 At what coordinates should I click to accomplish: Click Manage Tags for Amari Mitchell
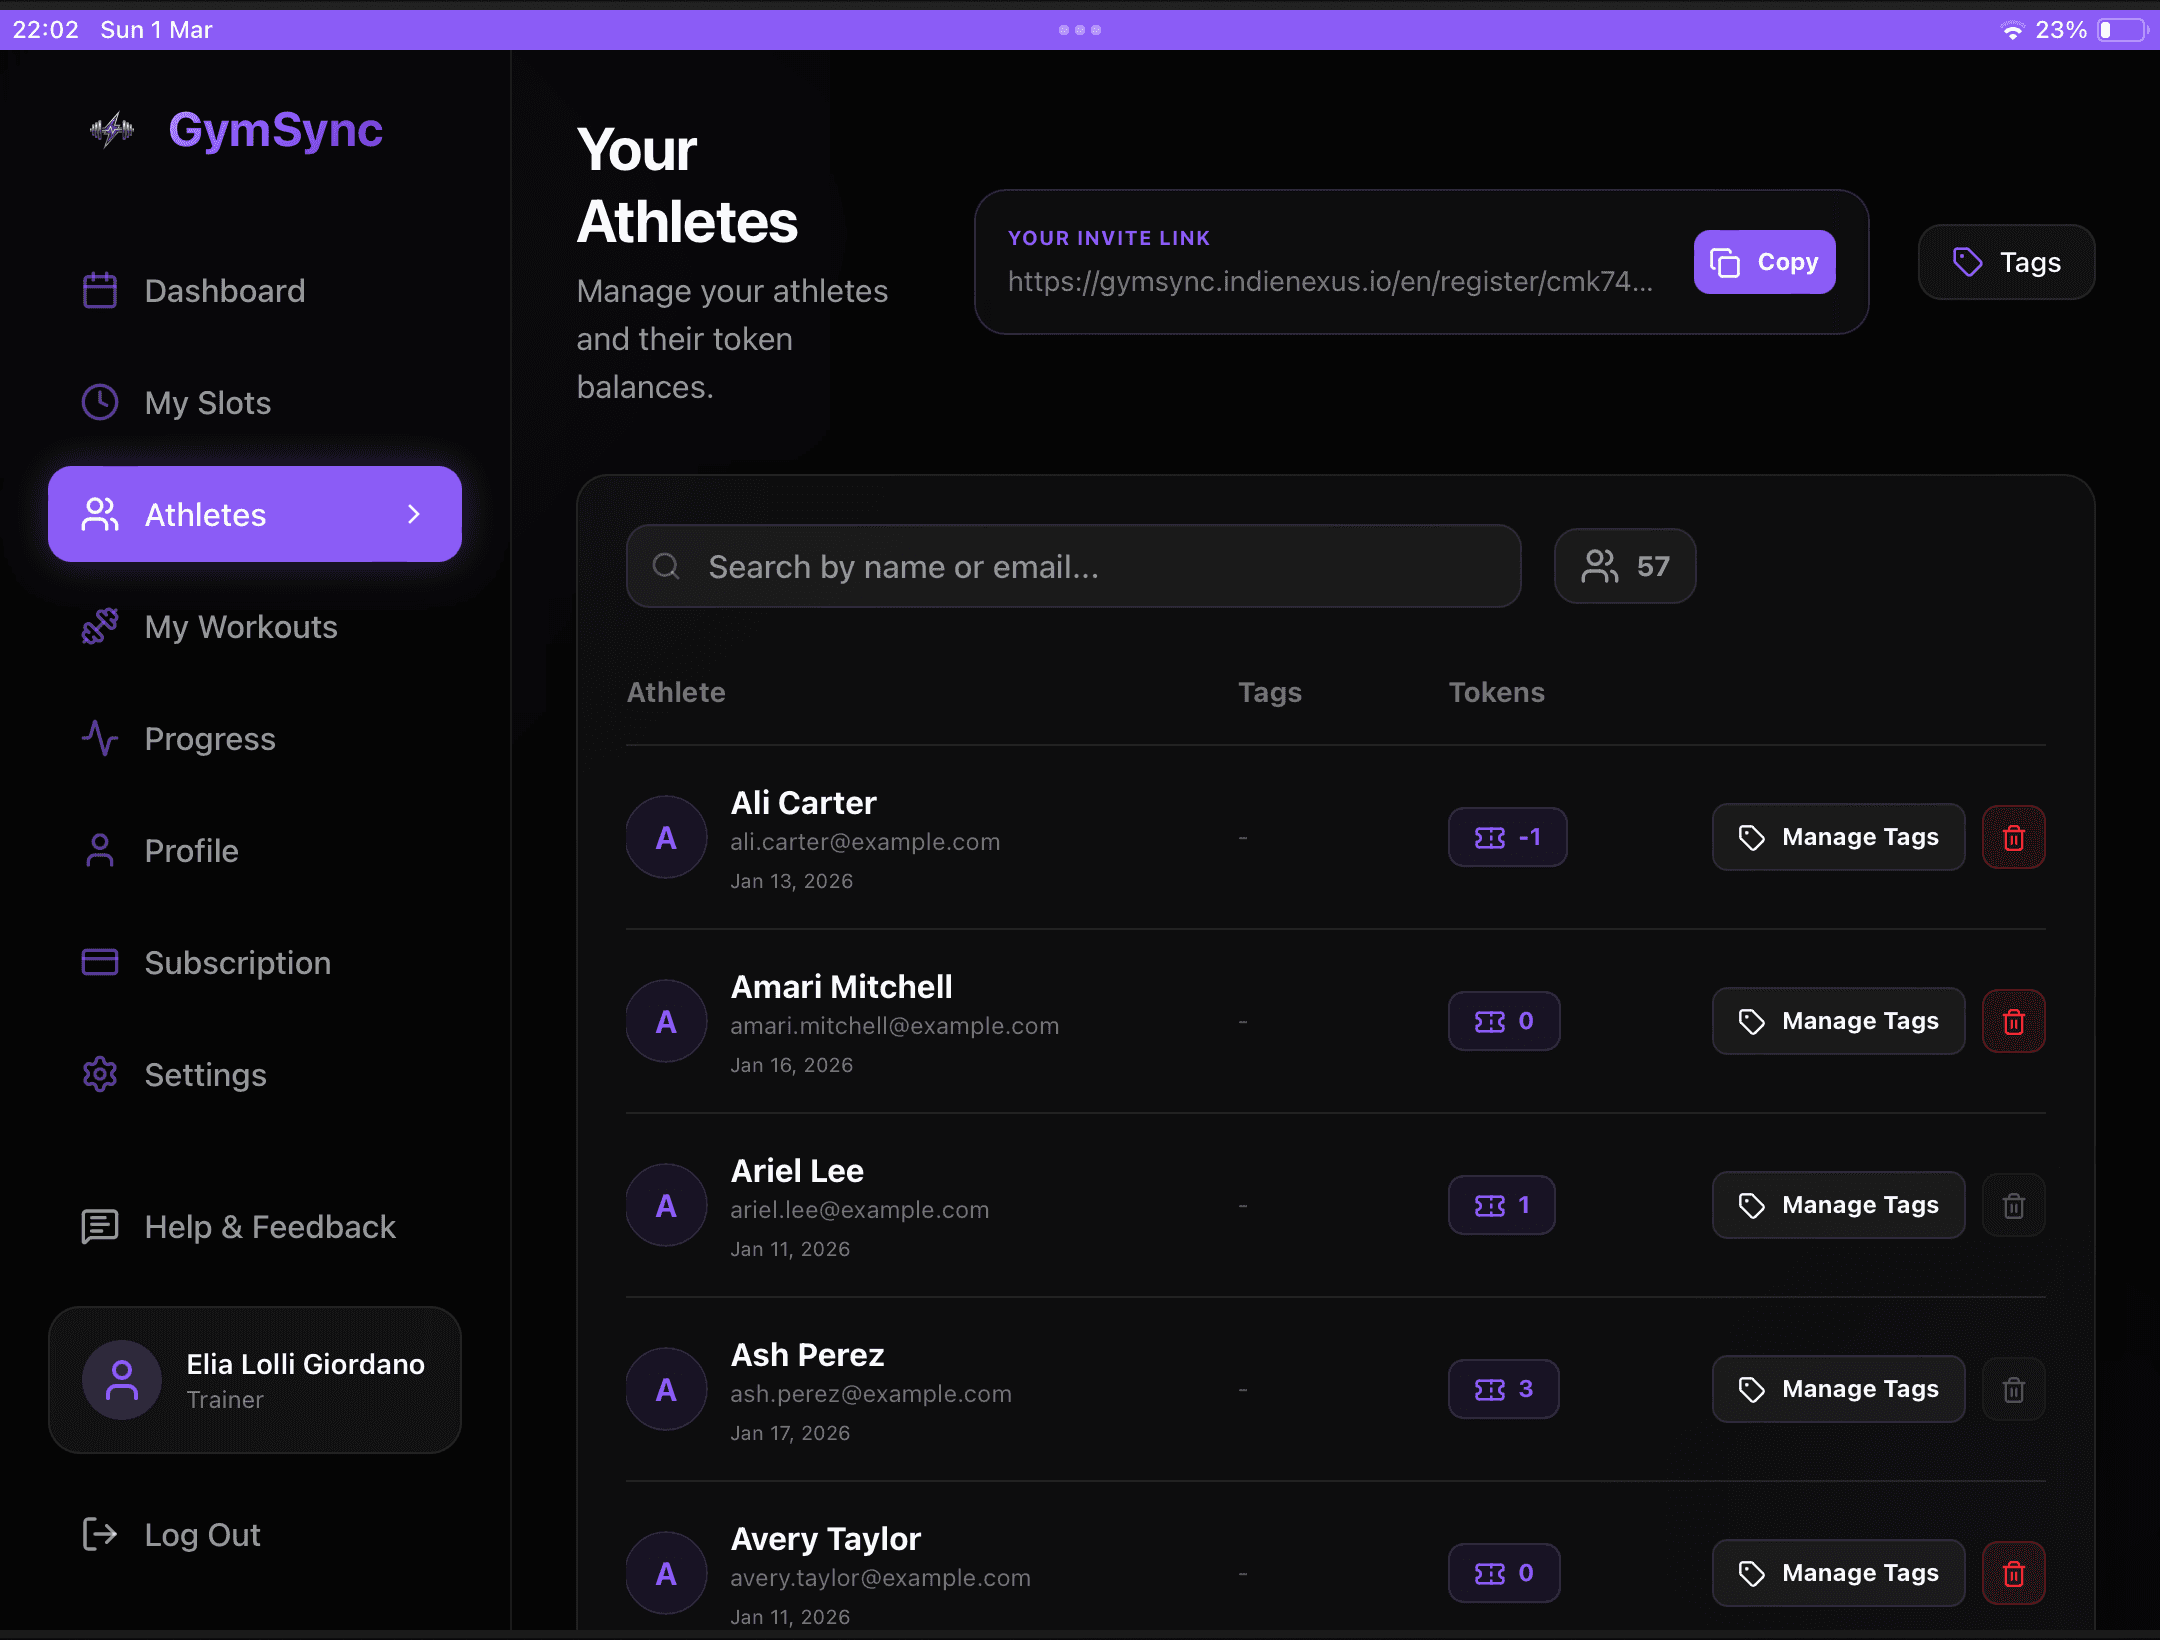tap(1838, 1021)
